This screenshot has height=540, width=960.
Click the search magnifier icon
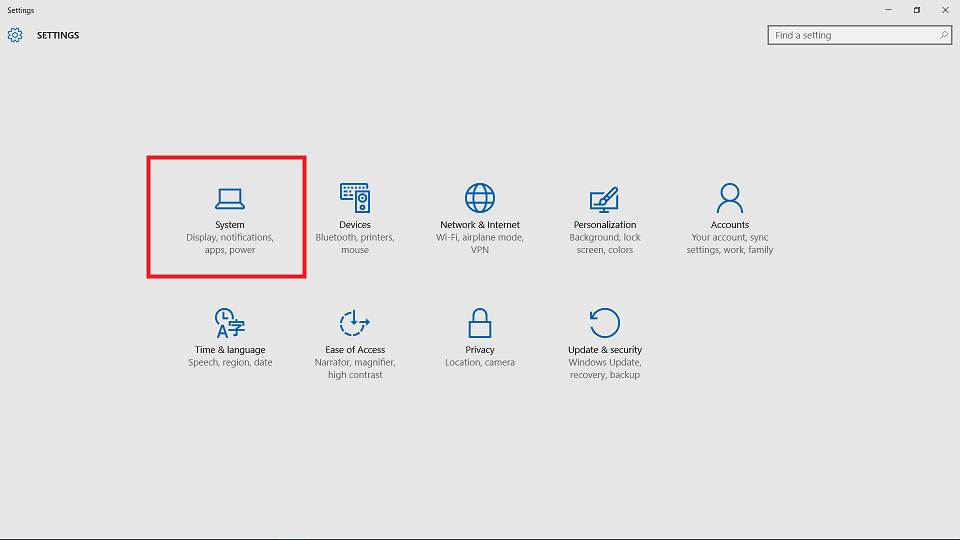click(x=943, y=35)
